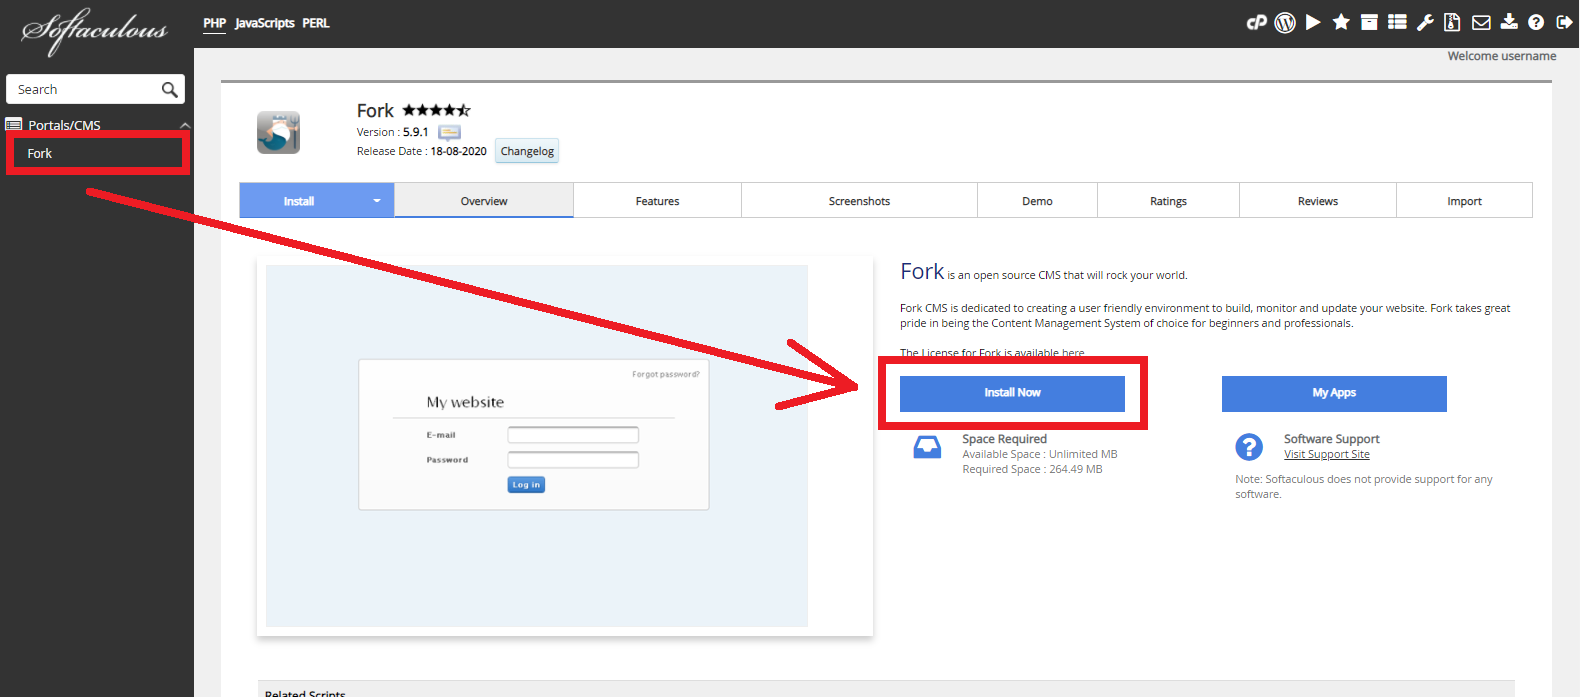The width and height of the screenshot is (1580, 697).
Task: Open the WordPress manager icon
Action: click(x=1285, y=22)
